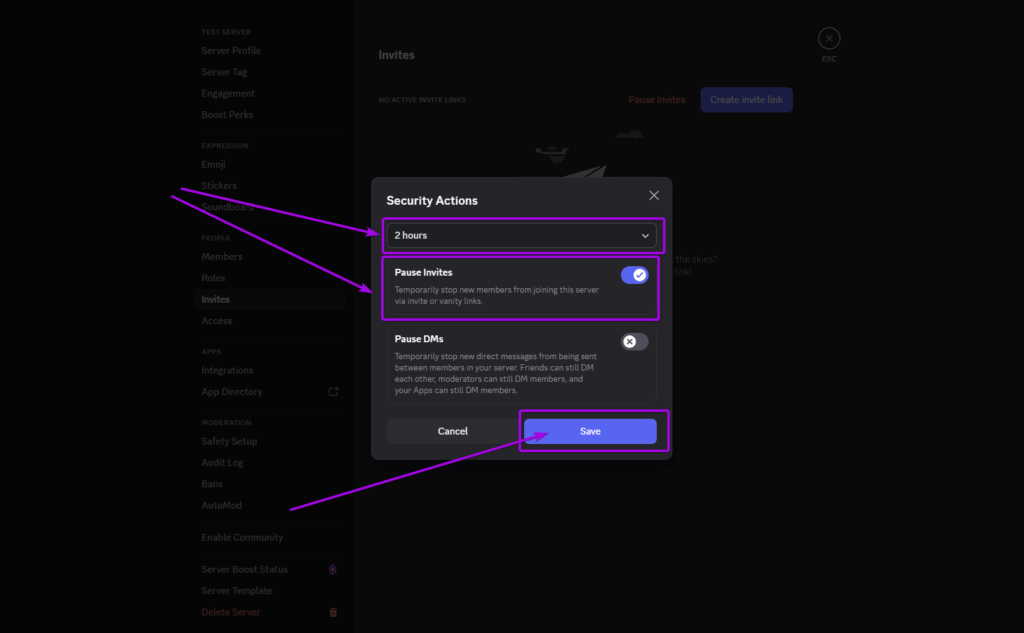
Task: Open the Server Template settings
Action: [236, 590]
